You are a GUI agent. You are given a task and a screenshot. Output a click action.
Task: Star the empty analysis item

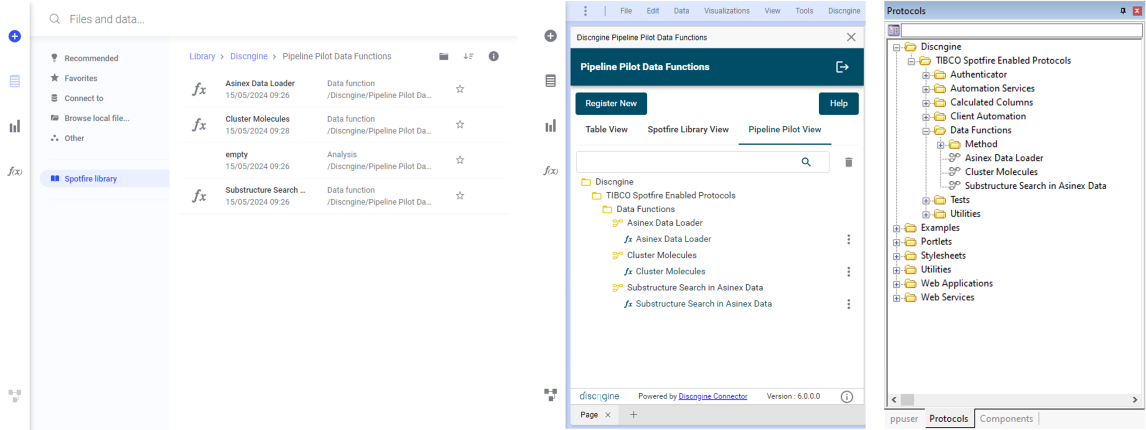tap(460, 160)
